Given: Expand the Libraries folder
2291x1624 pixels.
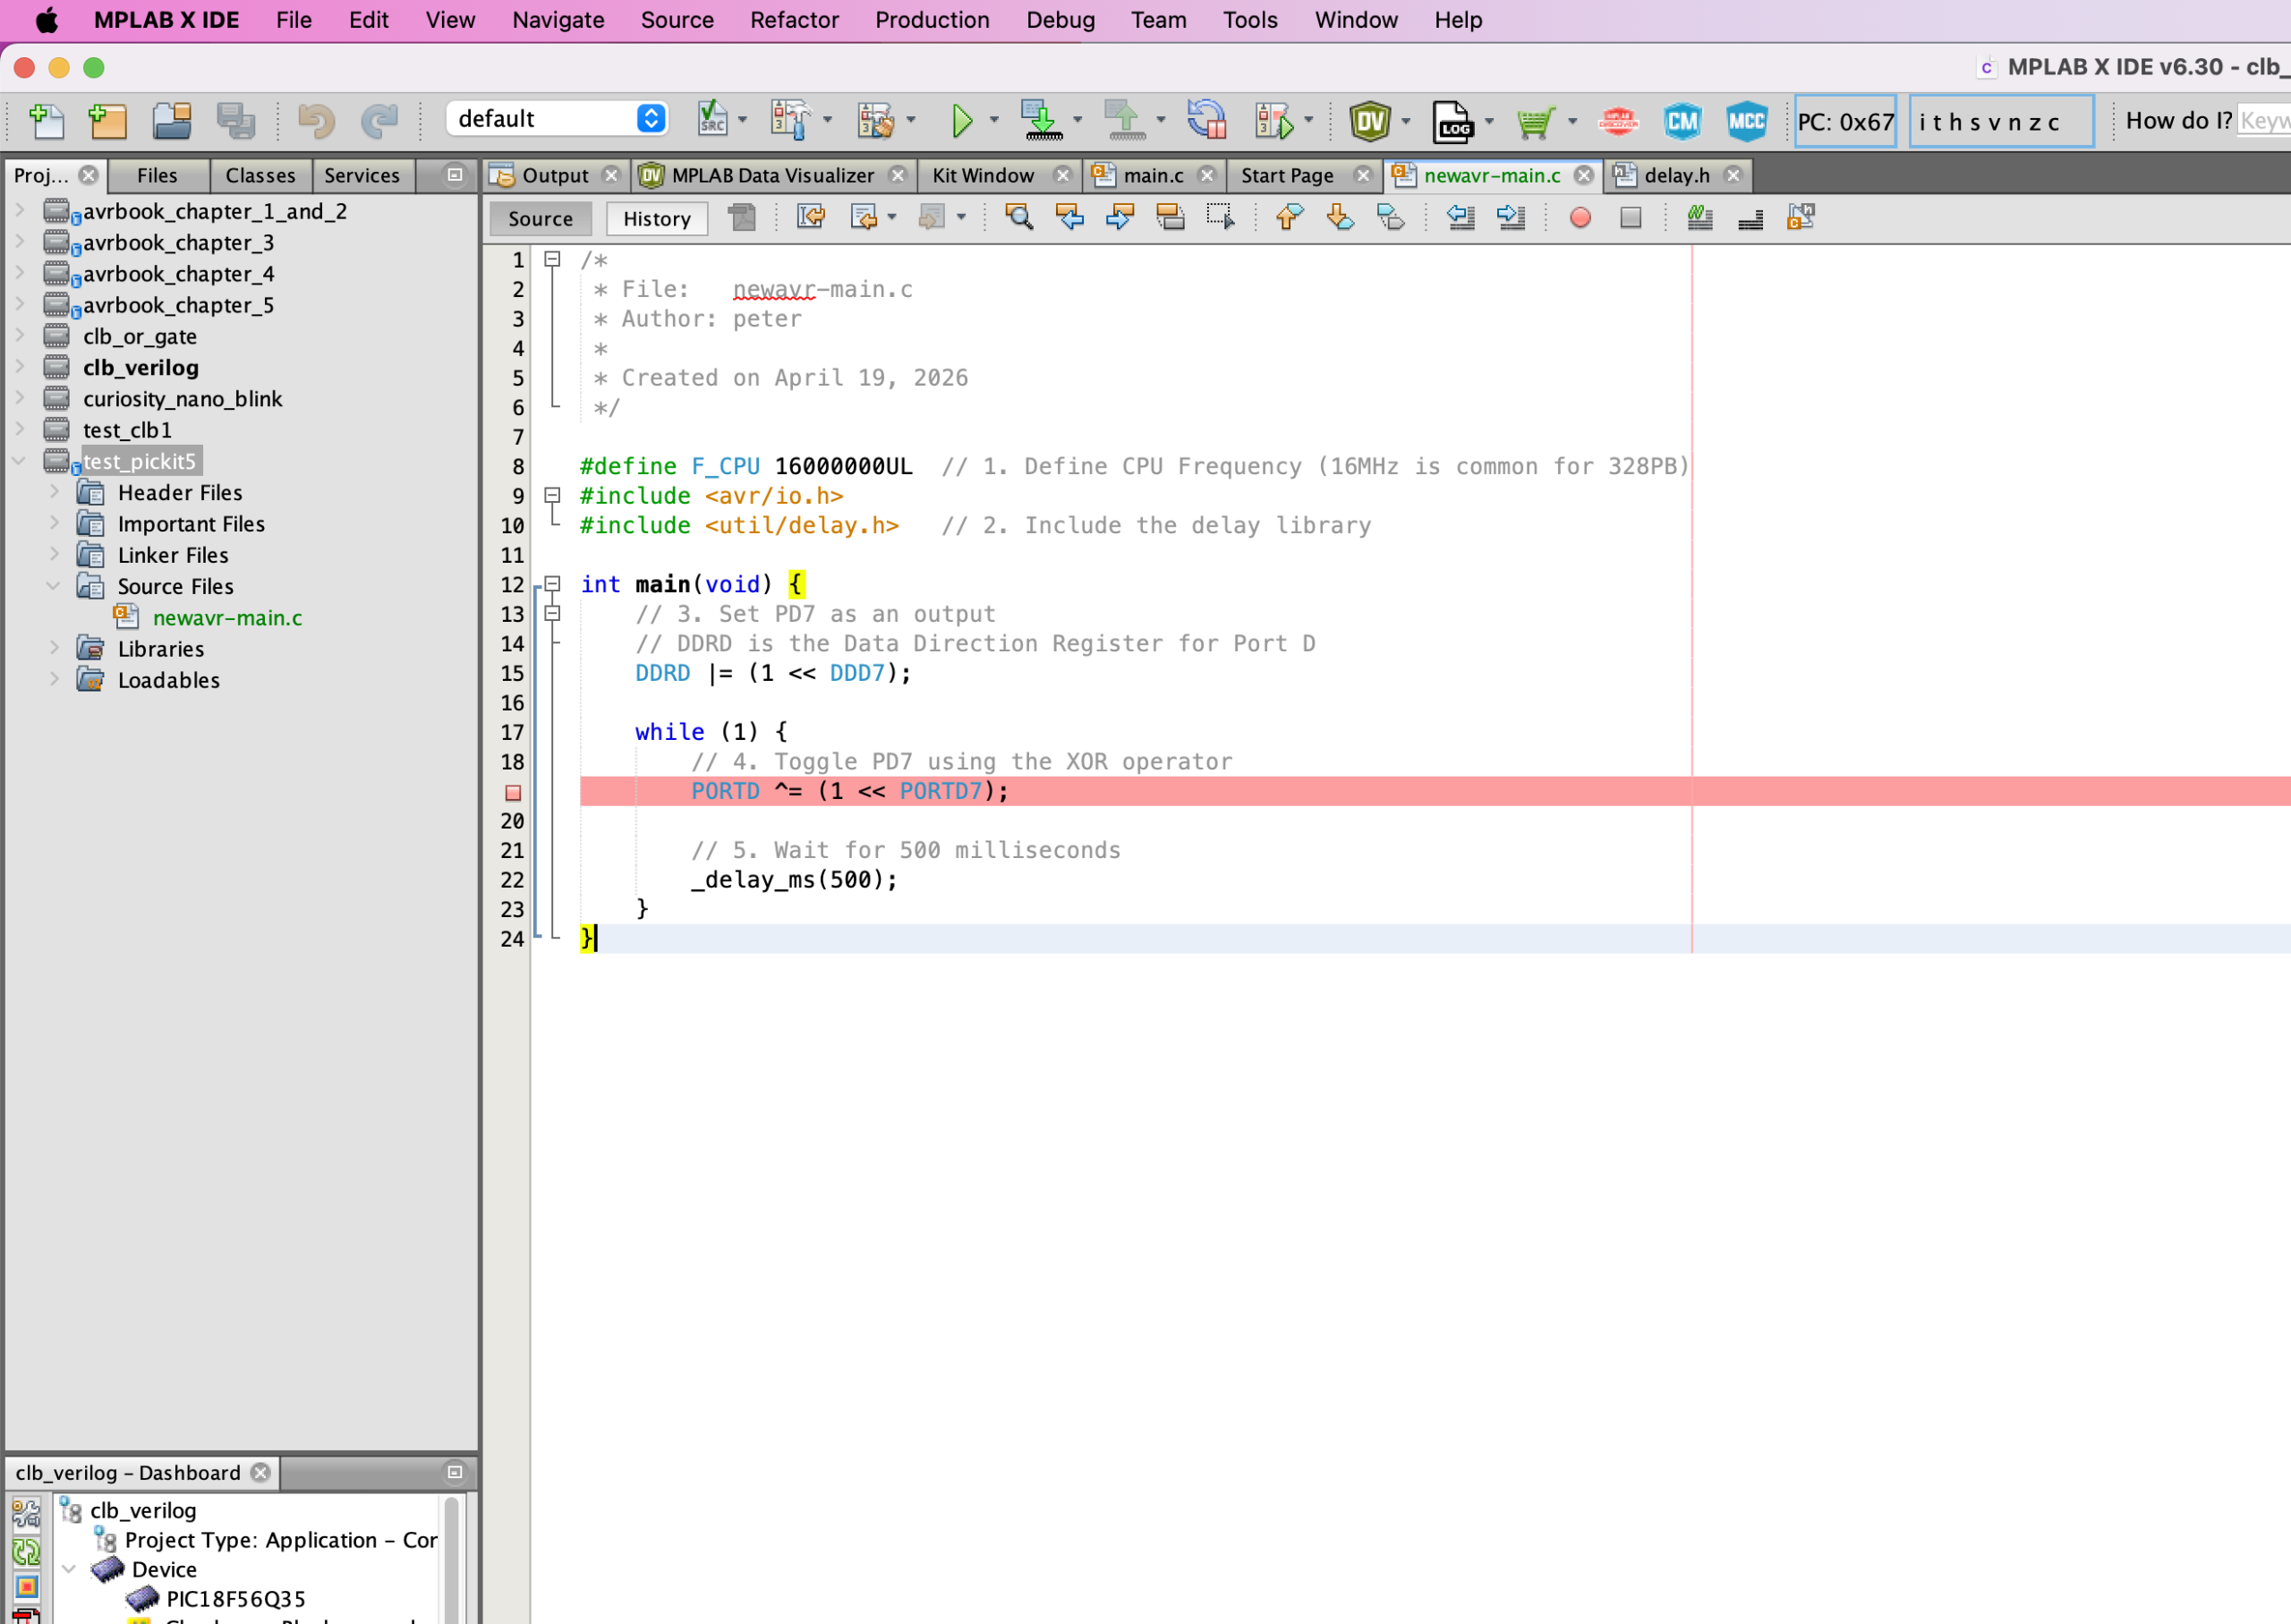Looking at the screenshot, I should click(55, 648).
